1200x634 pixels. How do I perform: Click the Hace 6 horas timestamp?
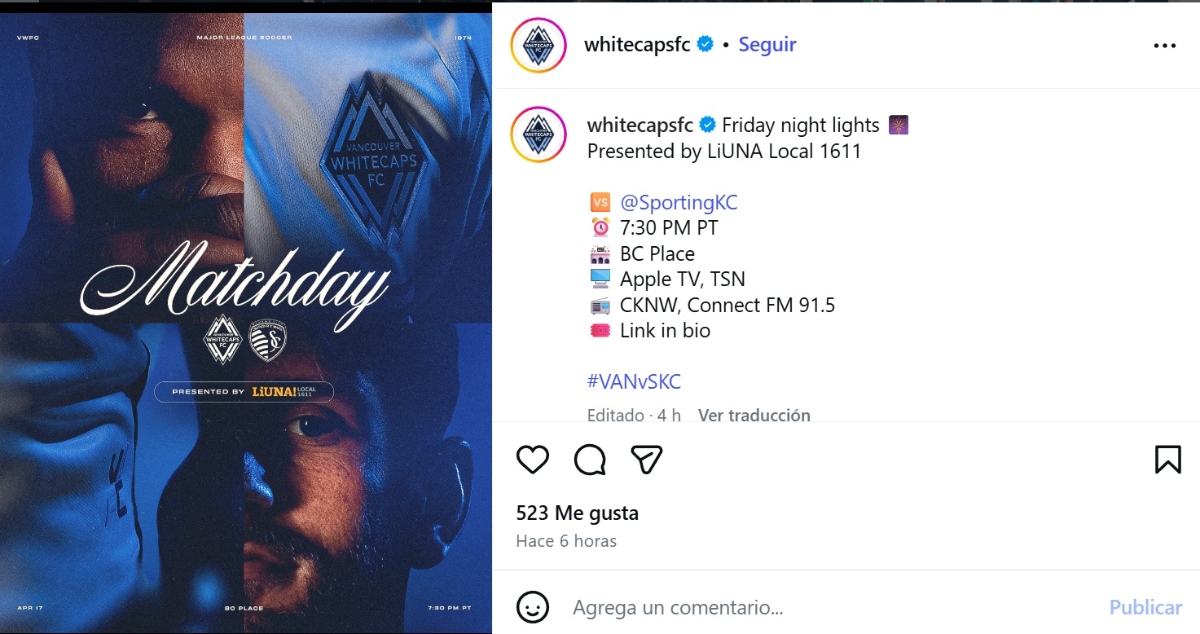tap(566, 541)
